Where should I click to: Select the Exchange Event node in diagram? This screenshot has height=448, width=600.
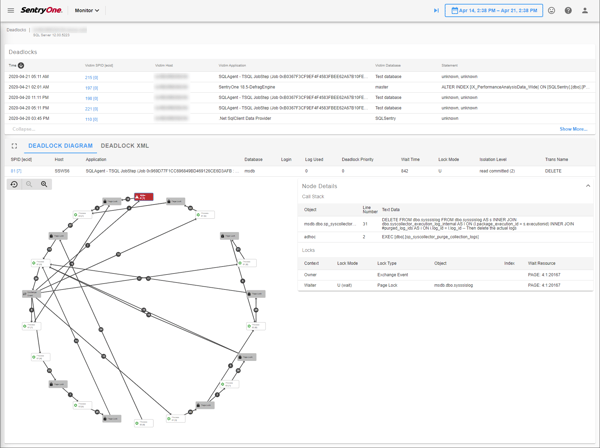coord(31,294)
